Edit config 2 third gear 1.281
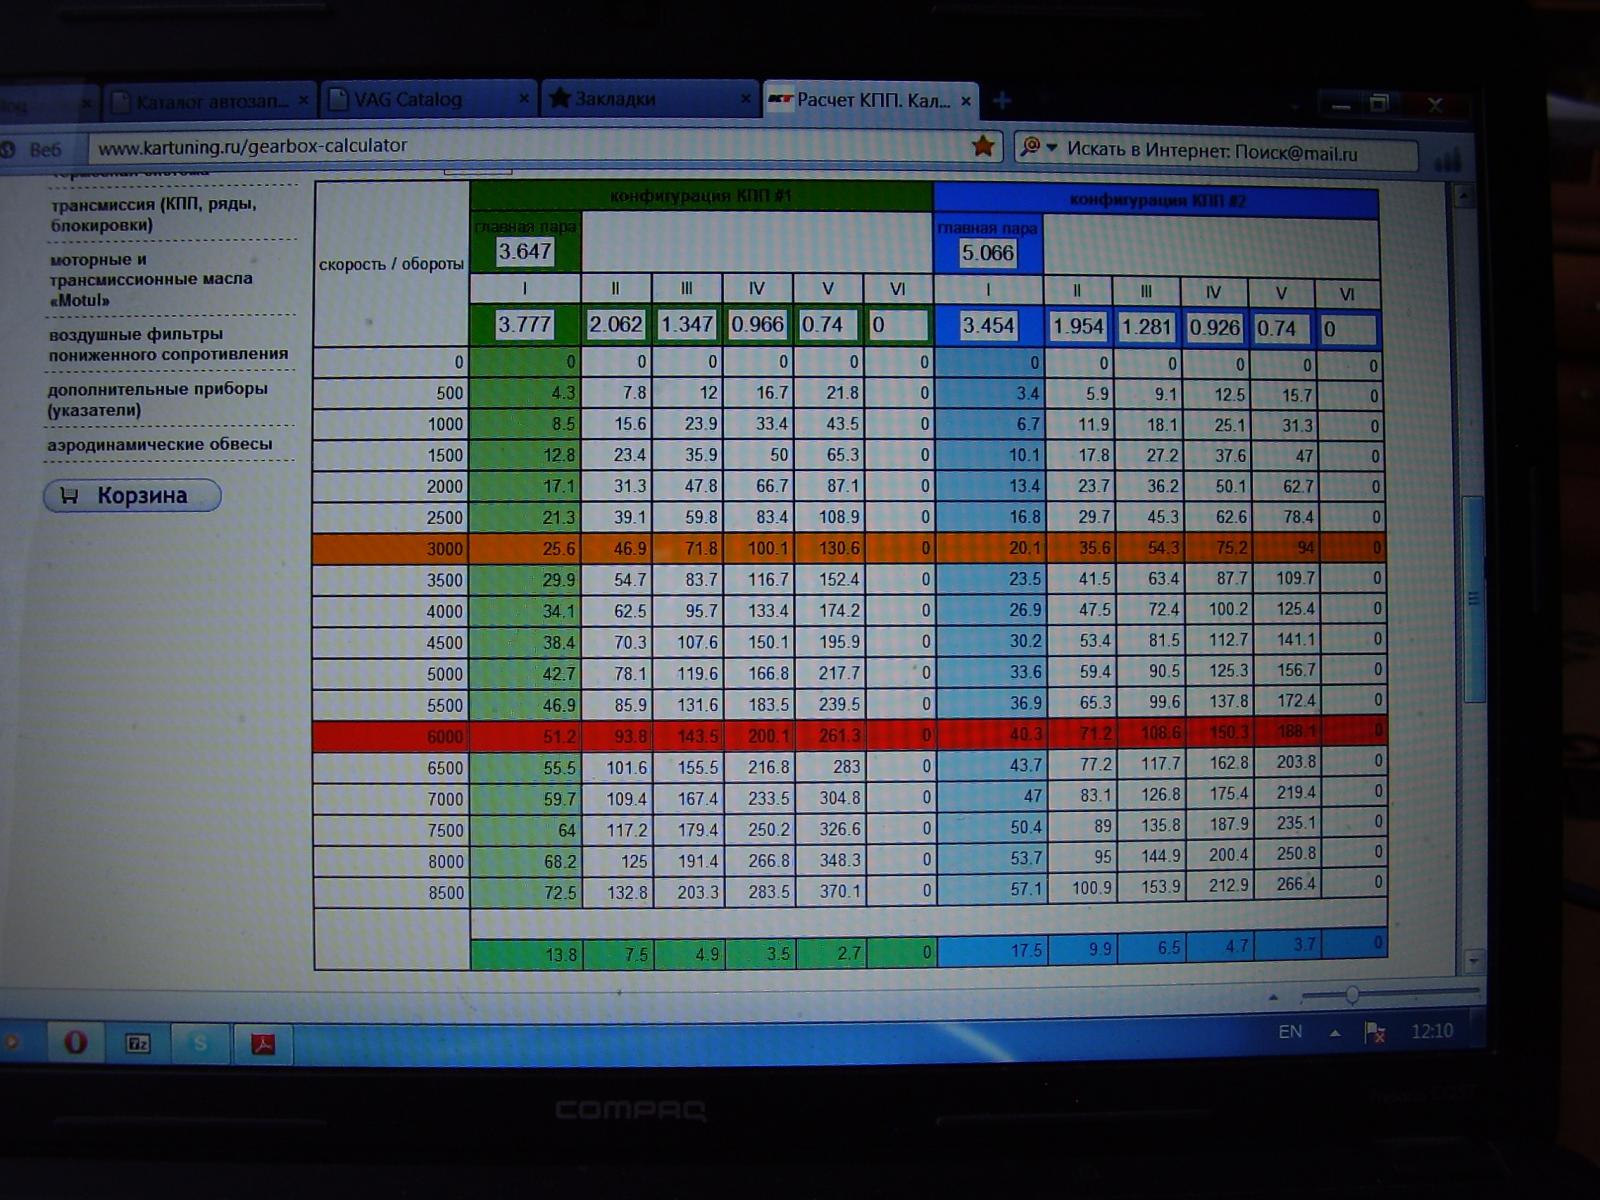This screenshot has width=1600, height=1200. (1146, 327)
